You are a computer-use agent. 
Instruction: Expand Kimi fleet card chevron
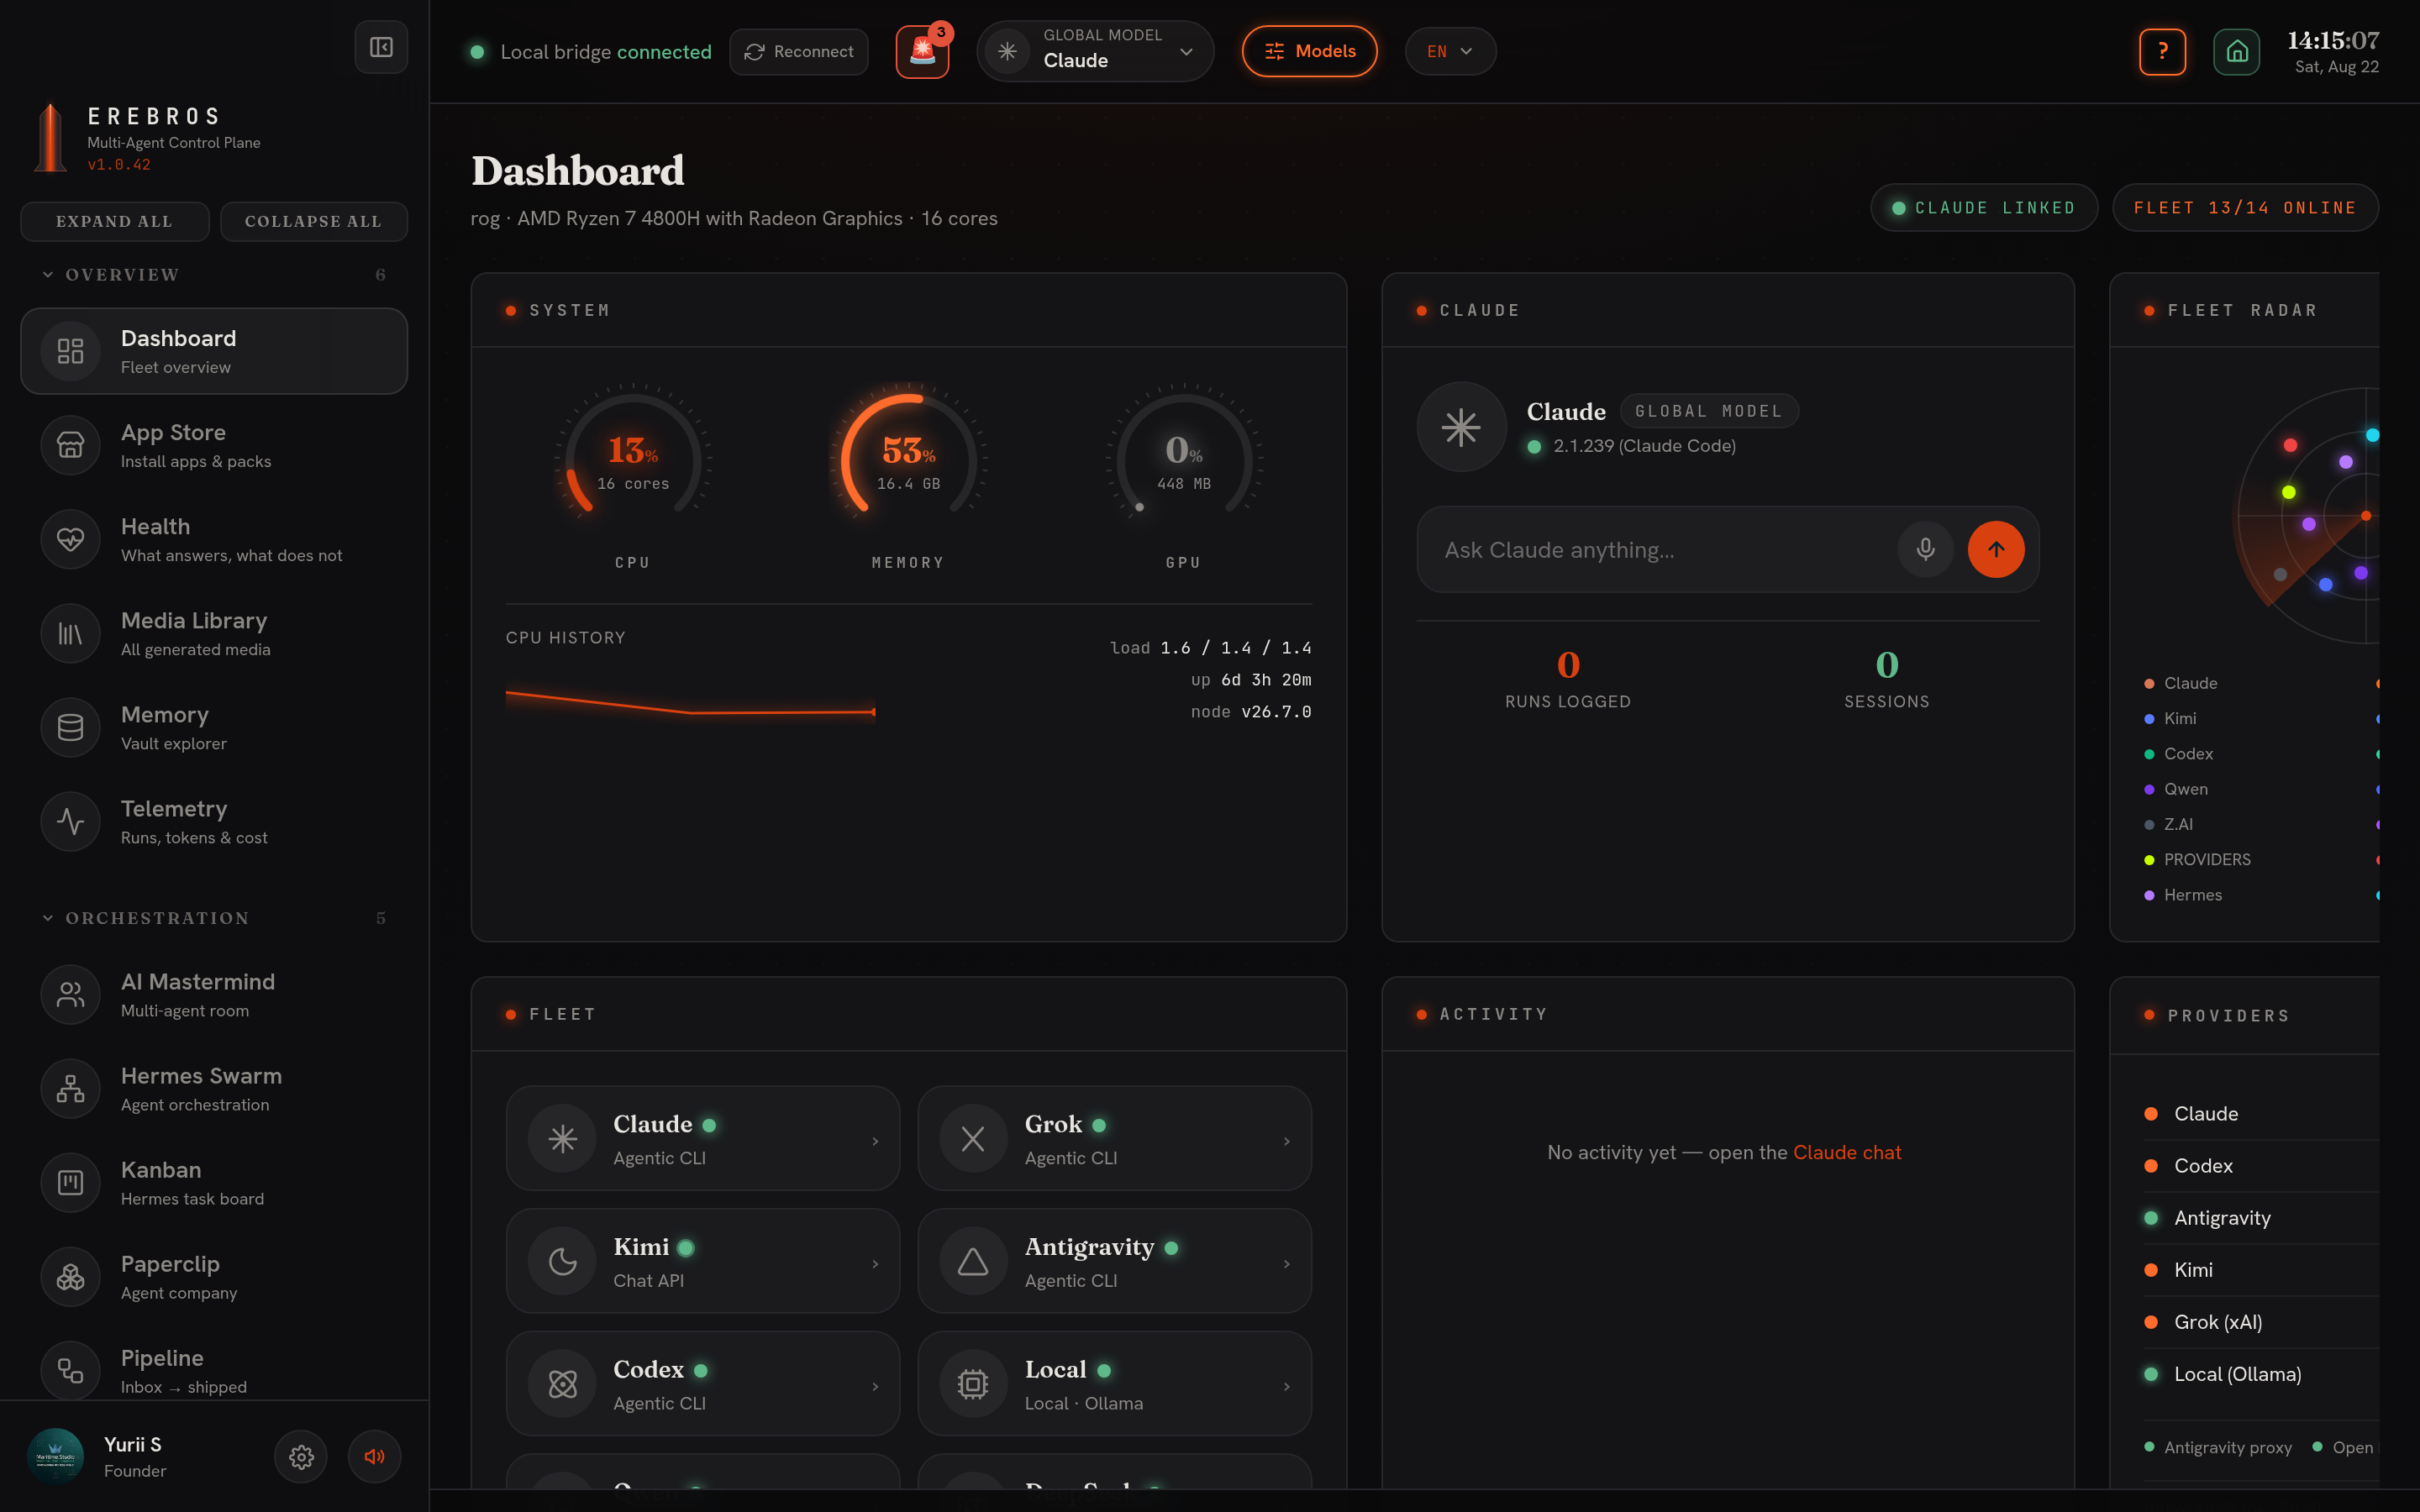pos(875,1264)
